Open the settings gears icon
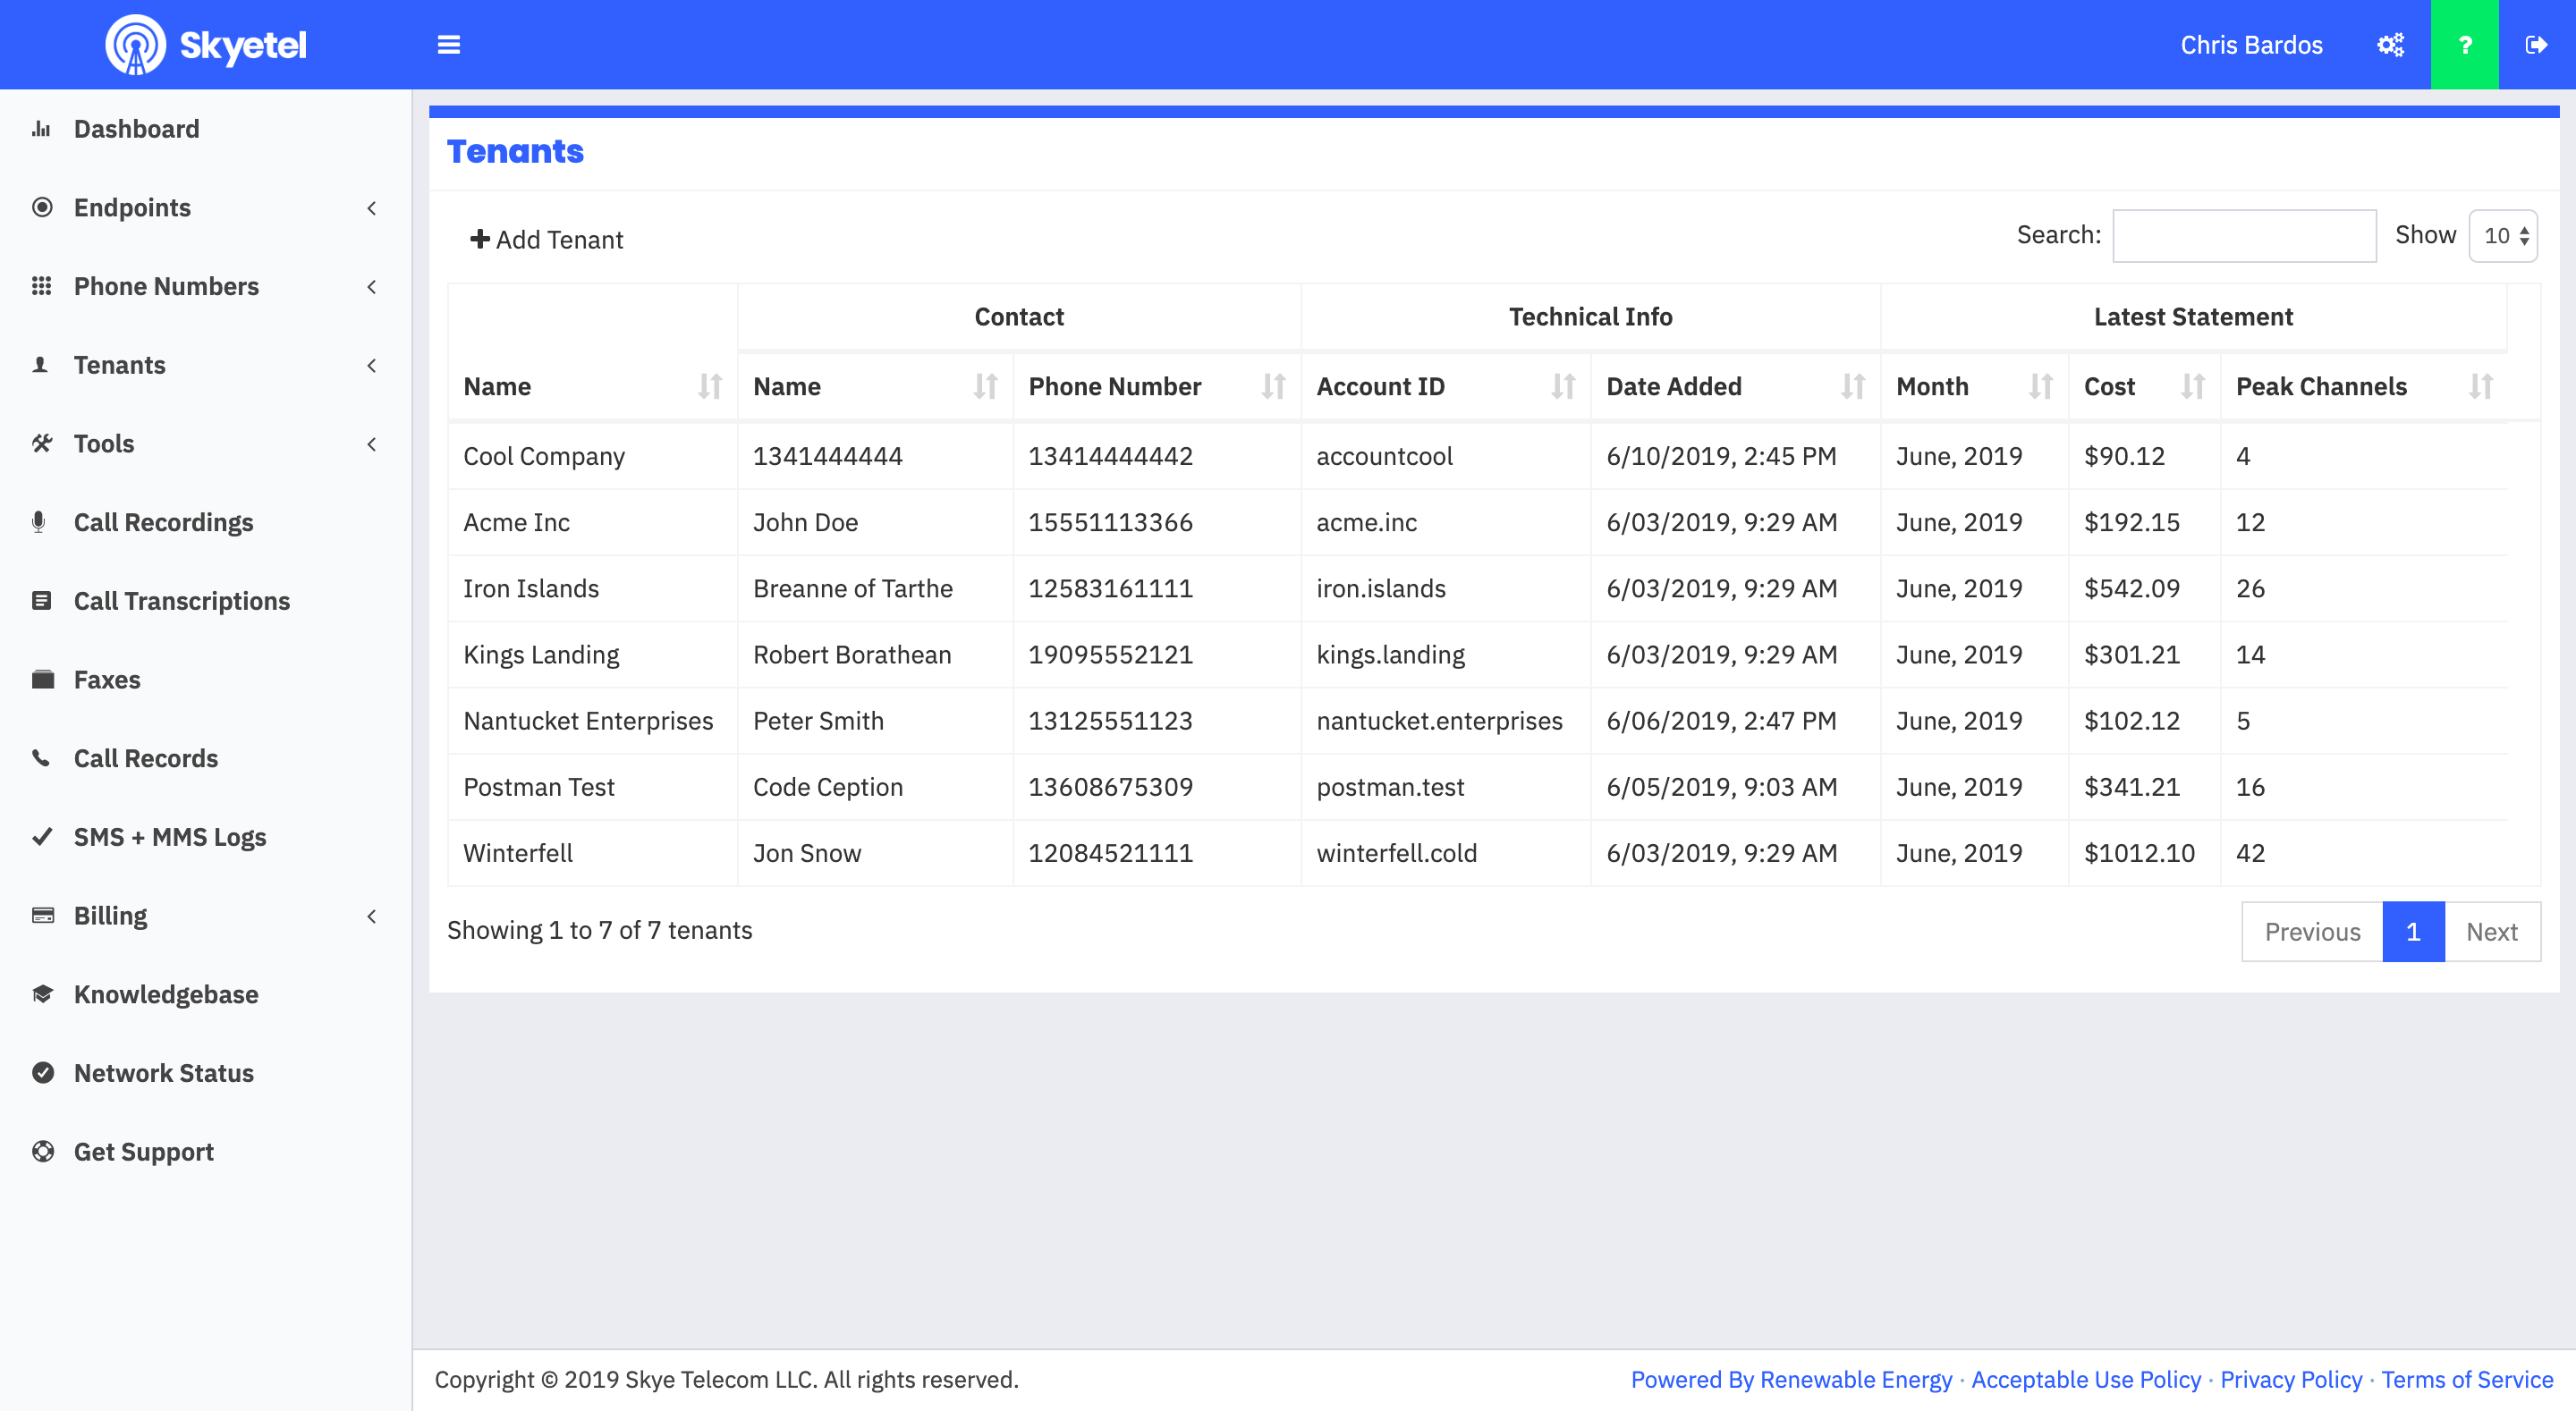This screenshot has width=2576, height=1411. [x=2390, y=45]
